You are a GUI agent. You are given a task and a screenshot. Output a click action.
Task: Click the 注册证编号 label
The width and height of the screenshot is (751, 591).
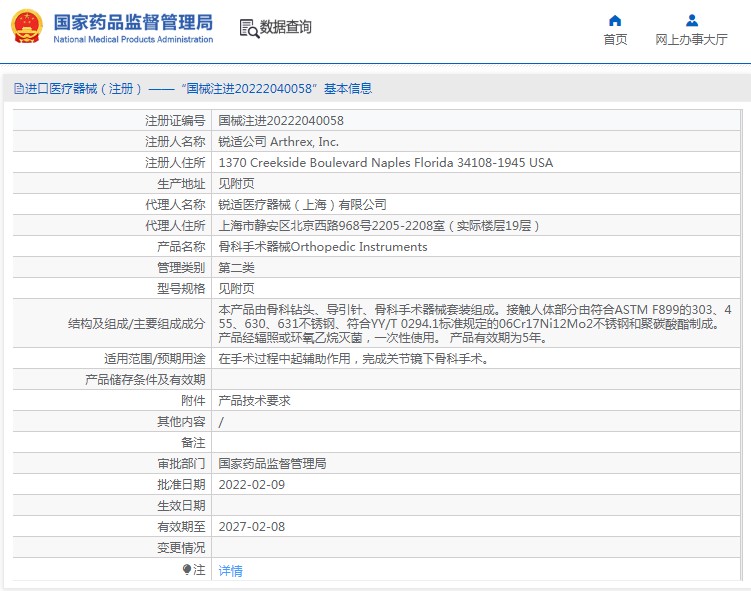(175, 121)
